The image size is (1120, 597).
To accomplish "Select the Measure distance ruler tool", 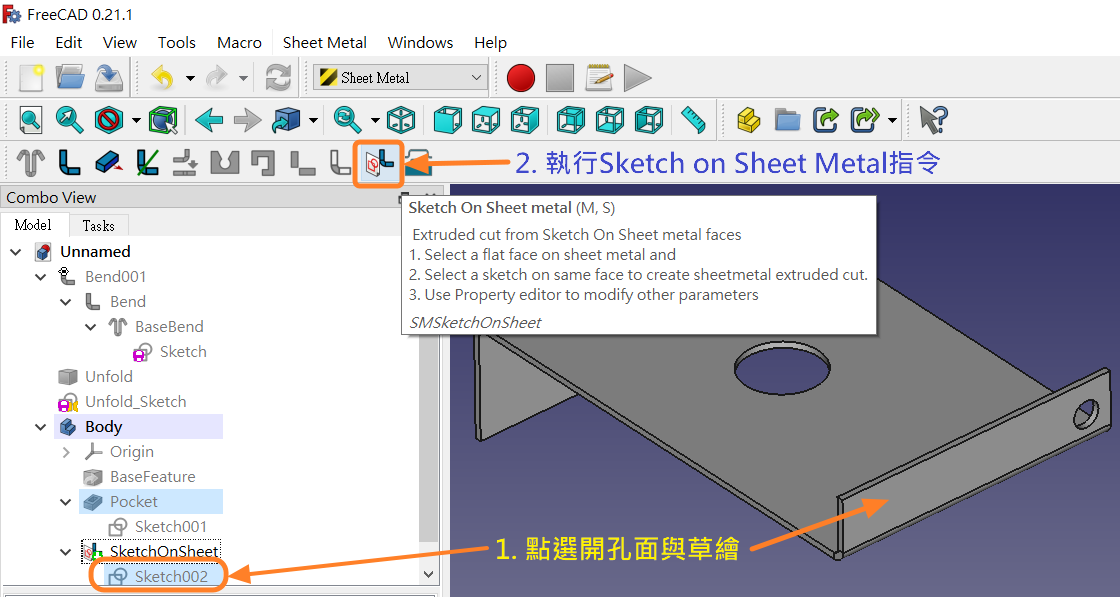I will point(693,120).
